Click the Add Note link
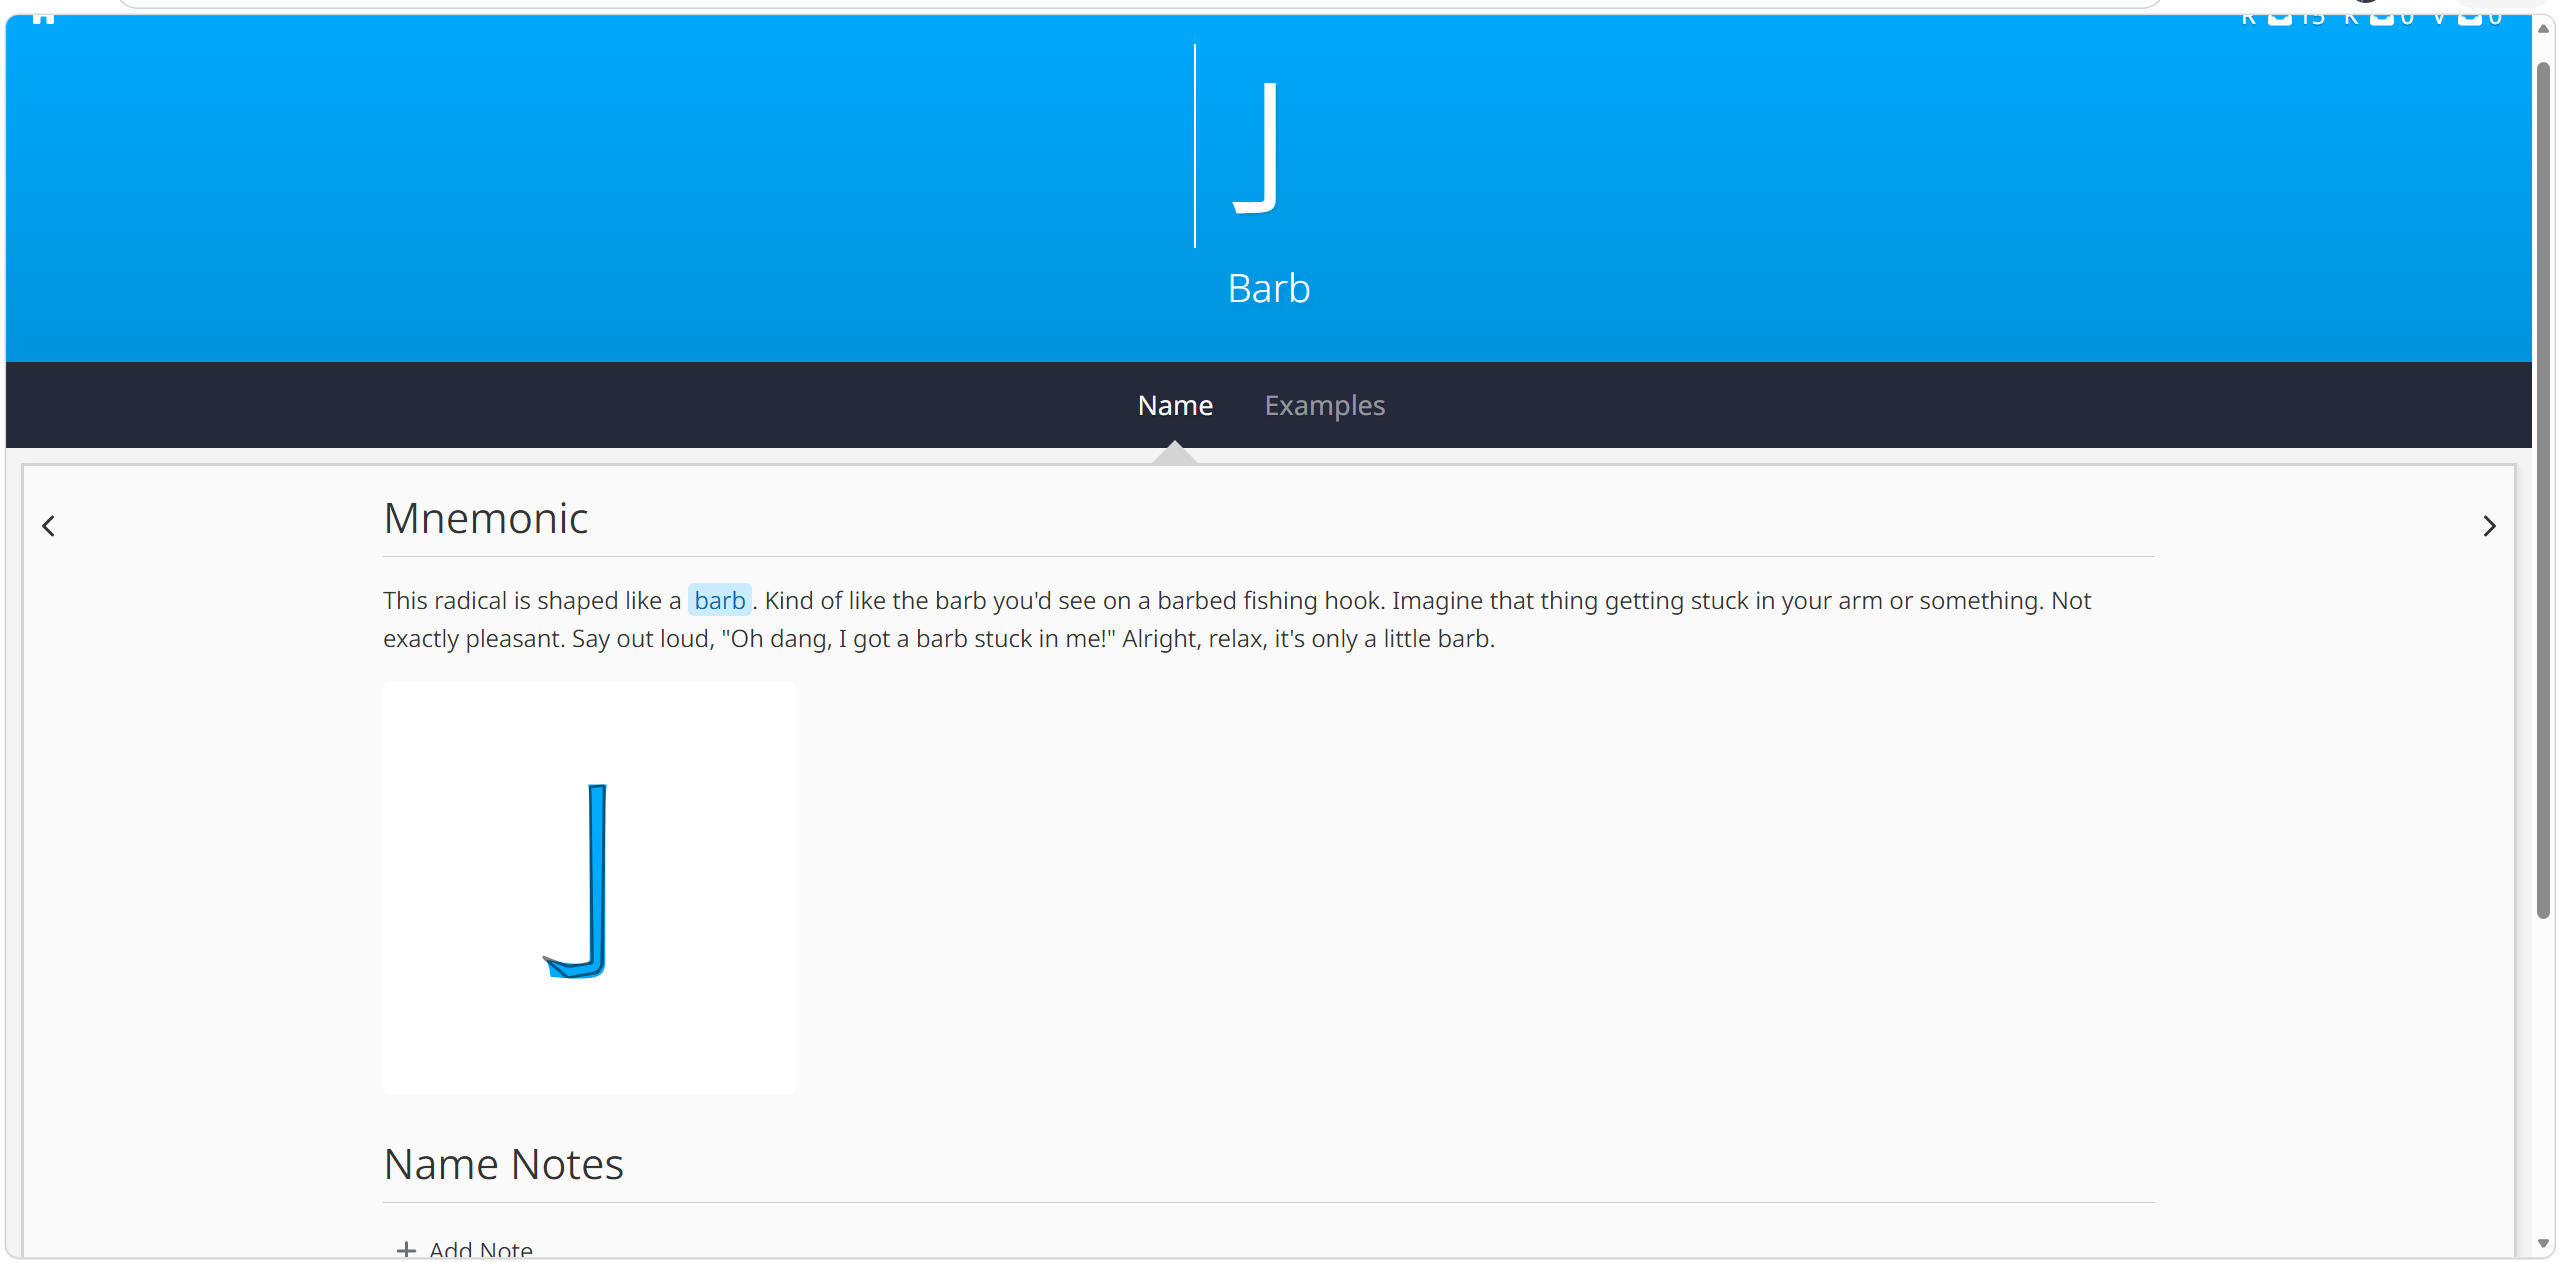This screenshot has height=1262, width=2559. click(480, 1249)
